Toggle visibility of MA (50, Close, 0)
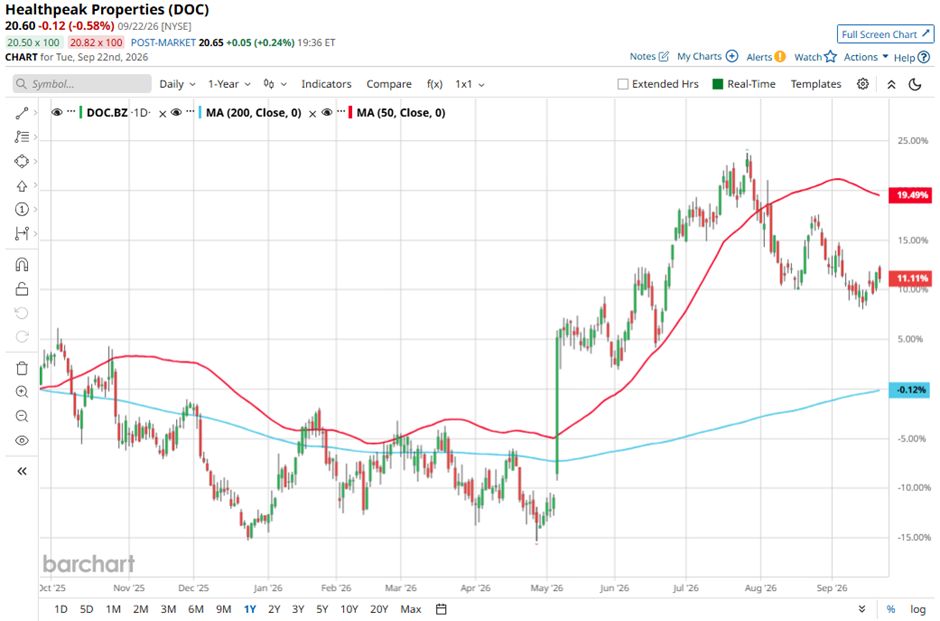Image resolution: width=940 pixels, height=621 pixels. pyautogui.click(x=327, y=113)
